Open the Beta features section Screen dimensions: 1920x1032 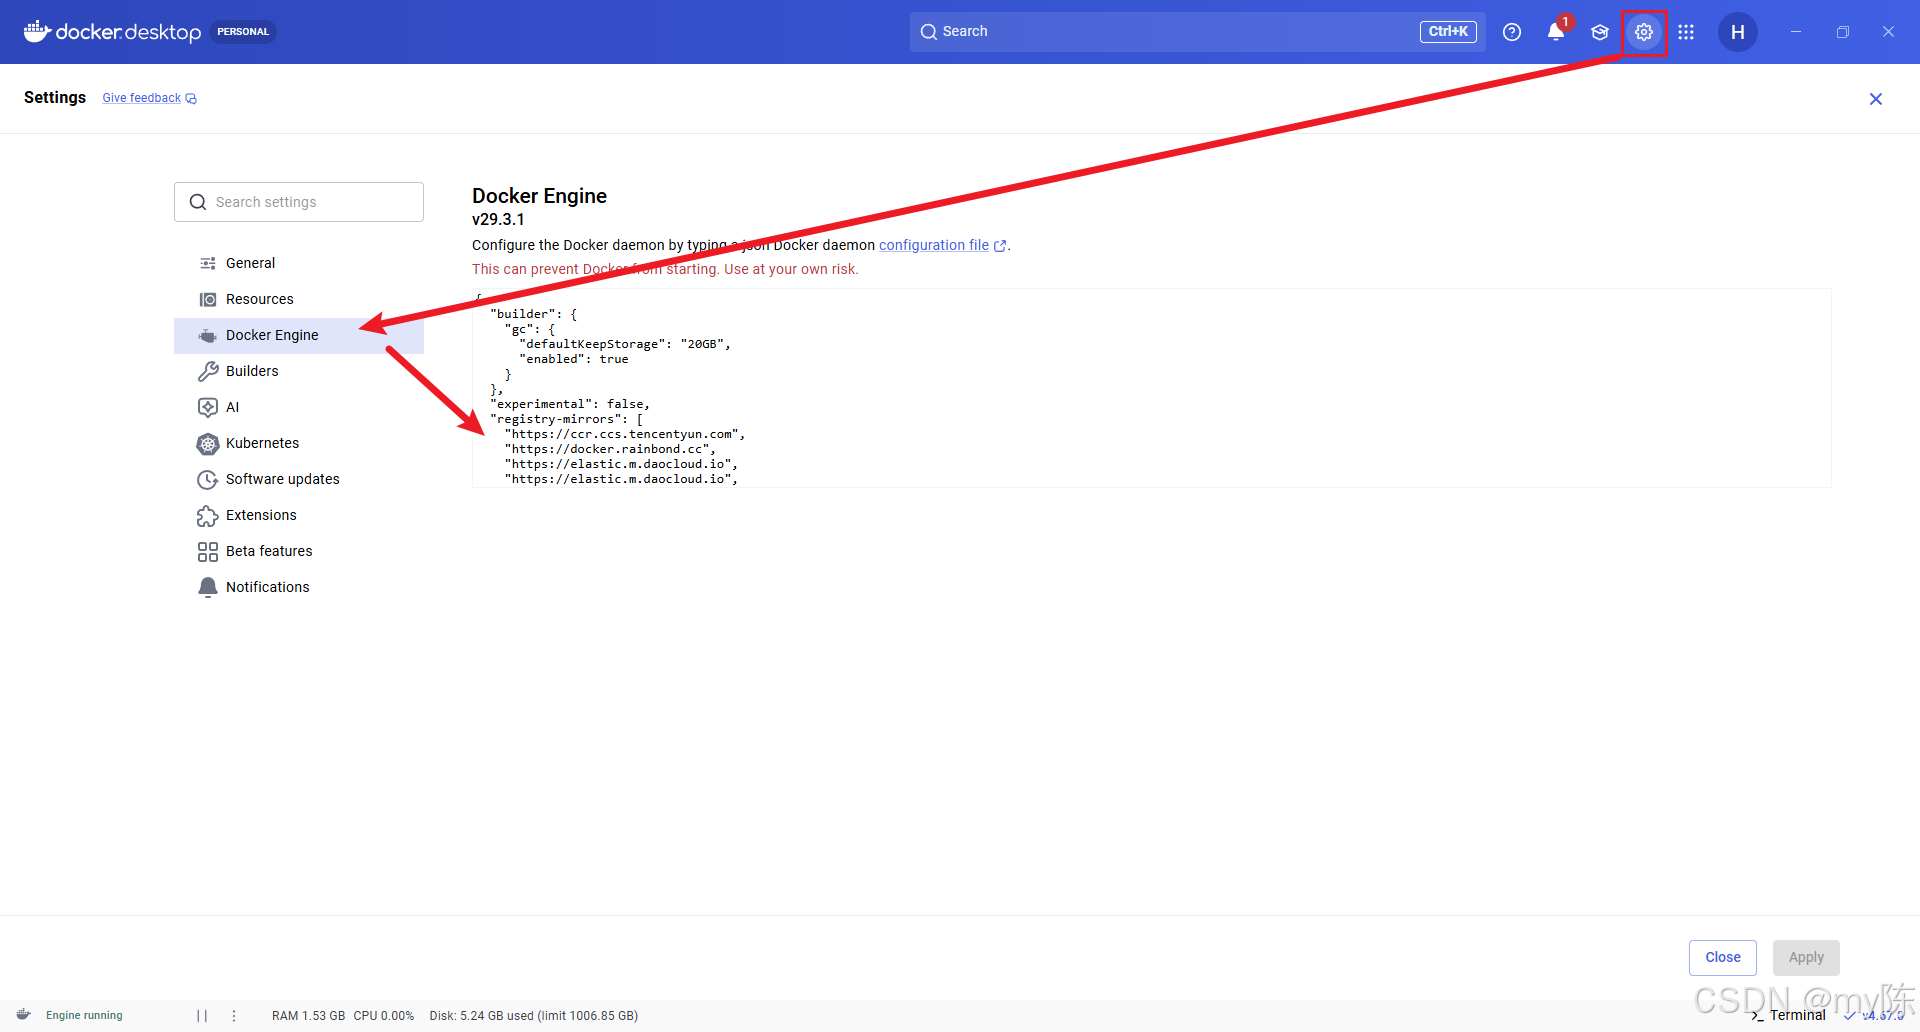(299, 551)
